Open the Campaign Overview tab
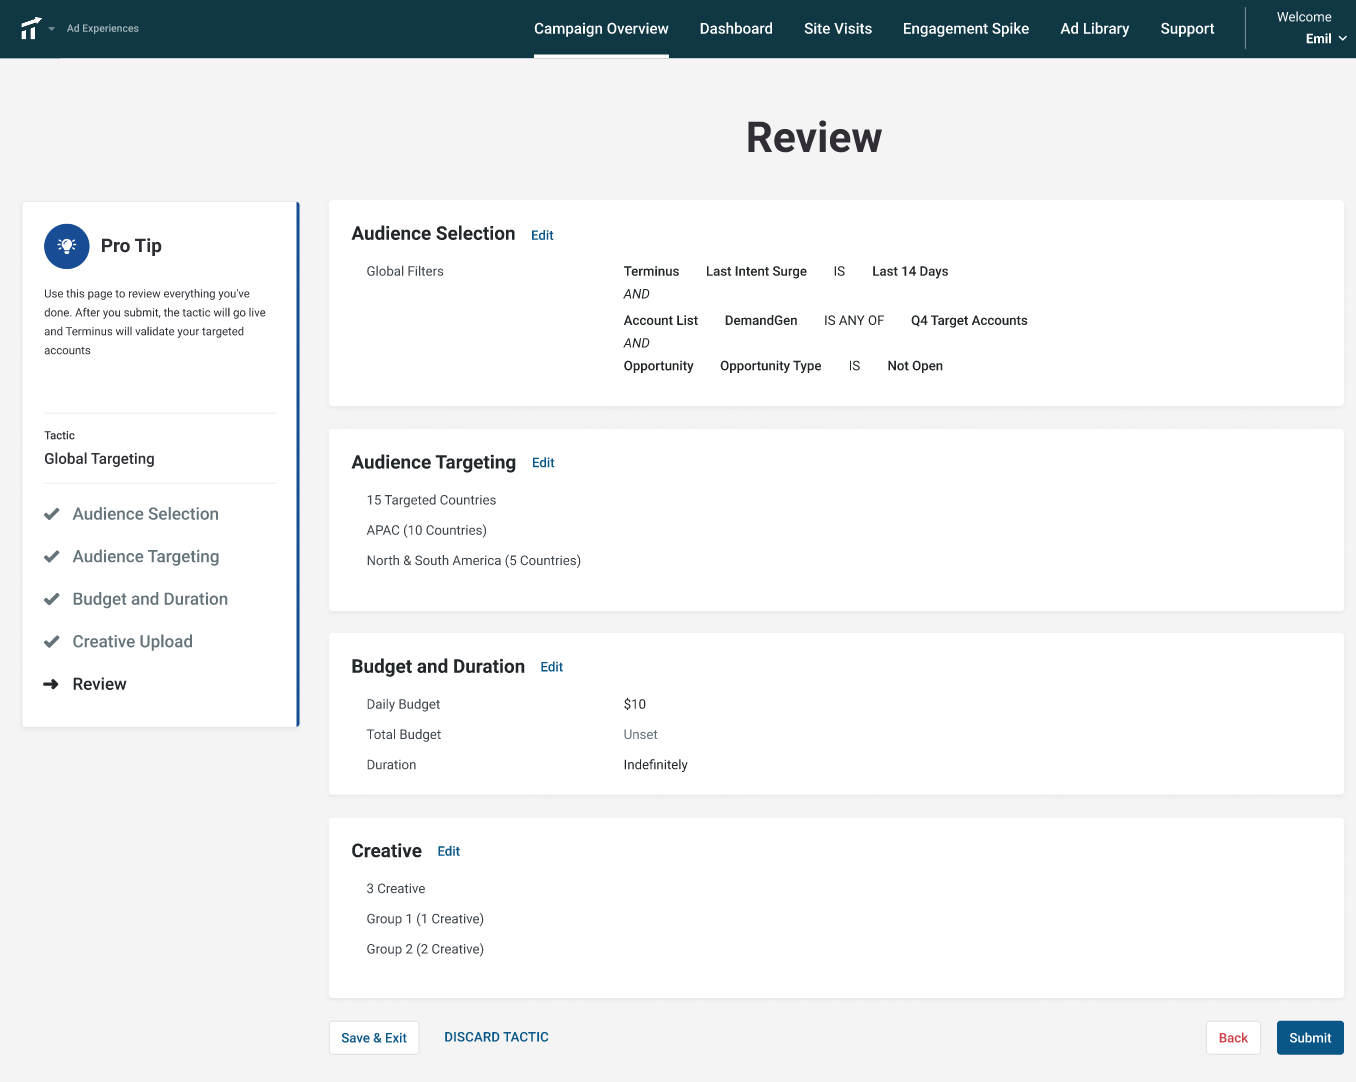This screenshot has width=1356, height=1082. click(x=601, y=29)
